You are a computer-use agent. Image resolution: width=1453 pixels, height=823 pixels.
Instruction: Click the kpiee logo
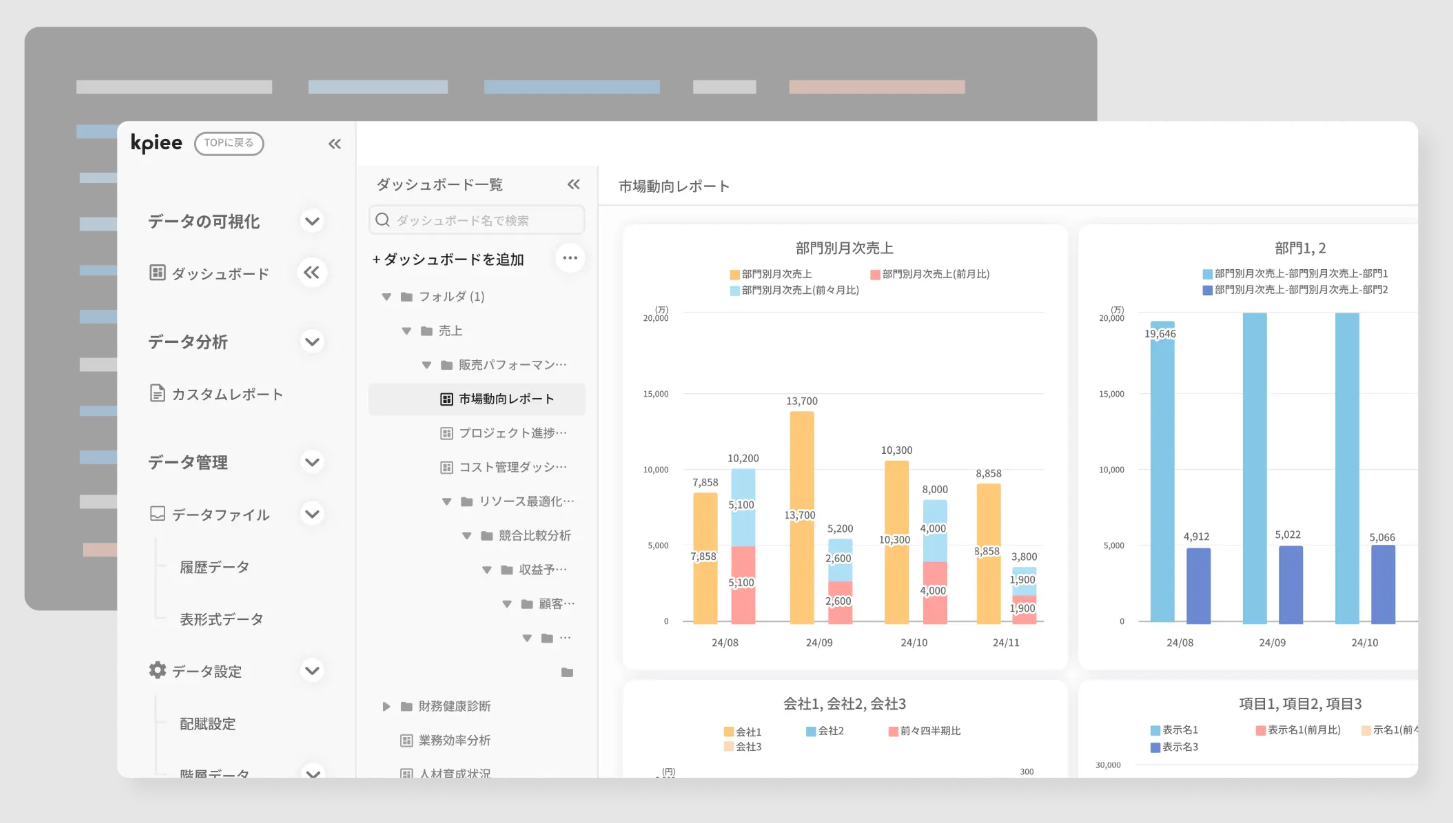click(x=157, y=143)
